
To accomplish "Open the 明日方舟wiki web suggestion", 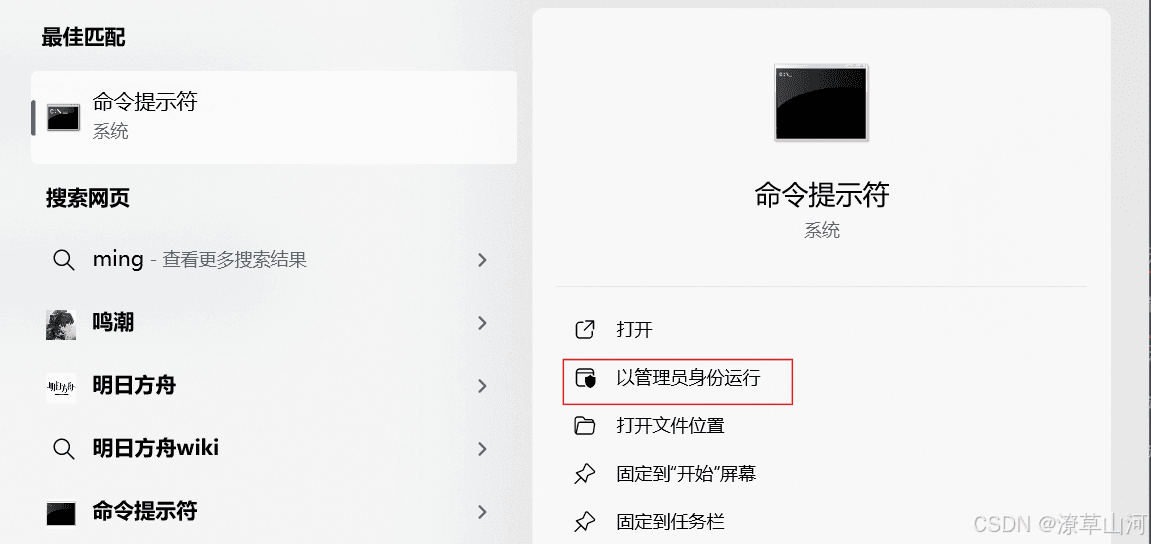I will [273, 449].
